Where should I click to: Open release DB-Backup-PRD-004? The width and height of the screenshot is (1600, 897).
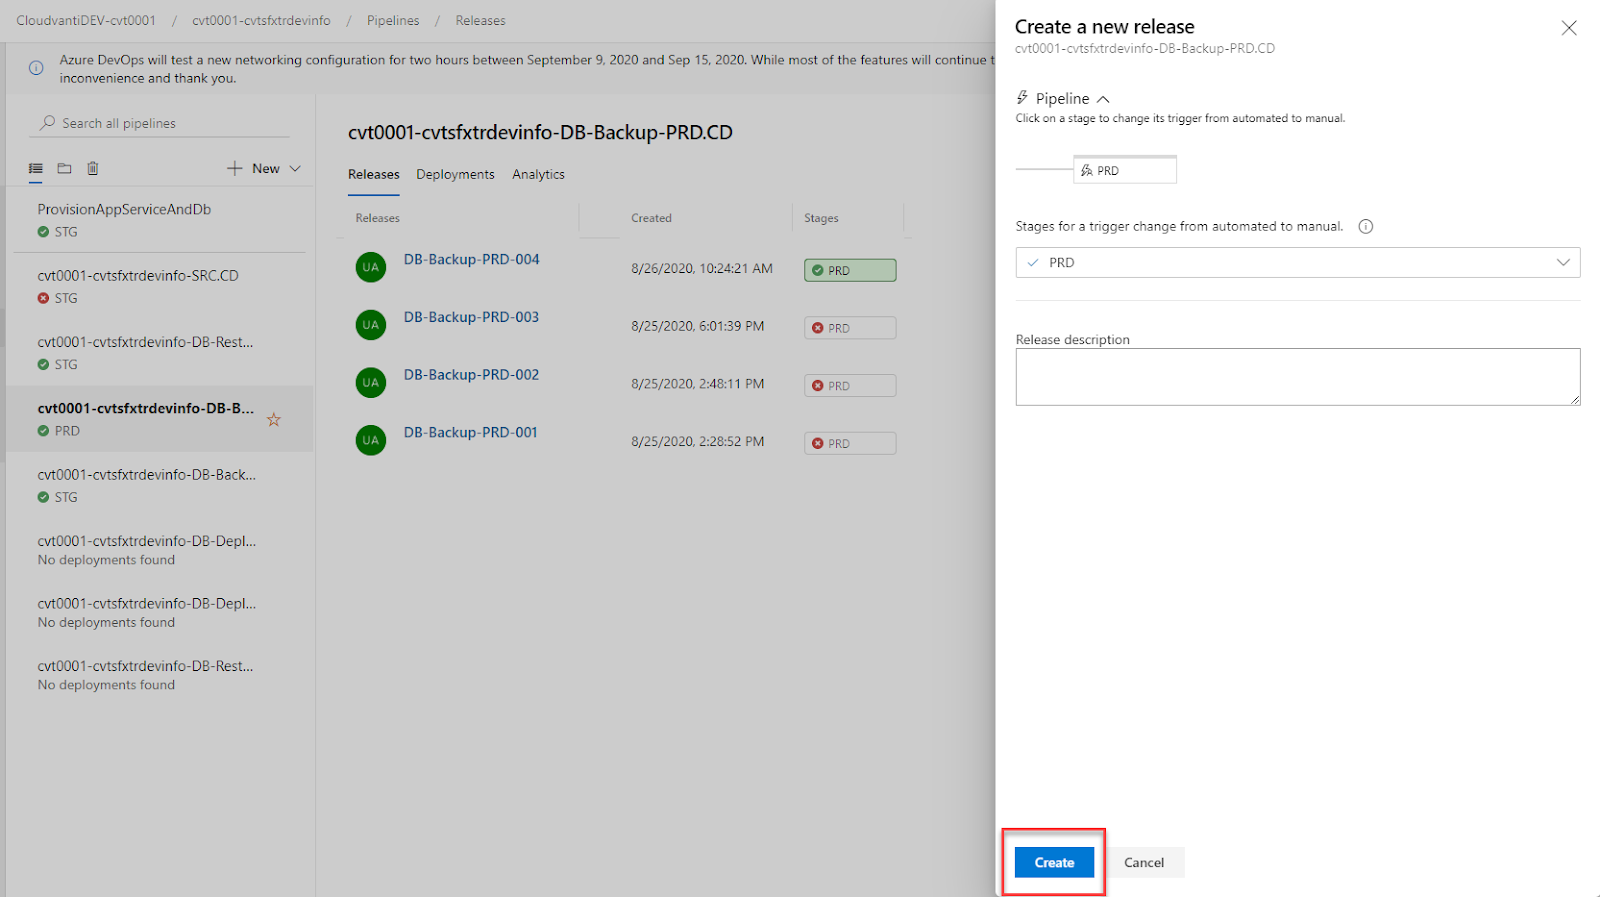tap(471, 259)
